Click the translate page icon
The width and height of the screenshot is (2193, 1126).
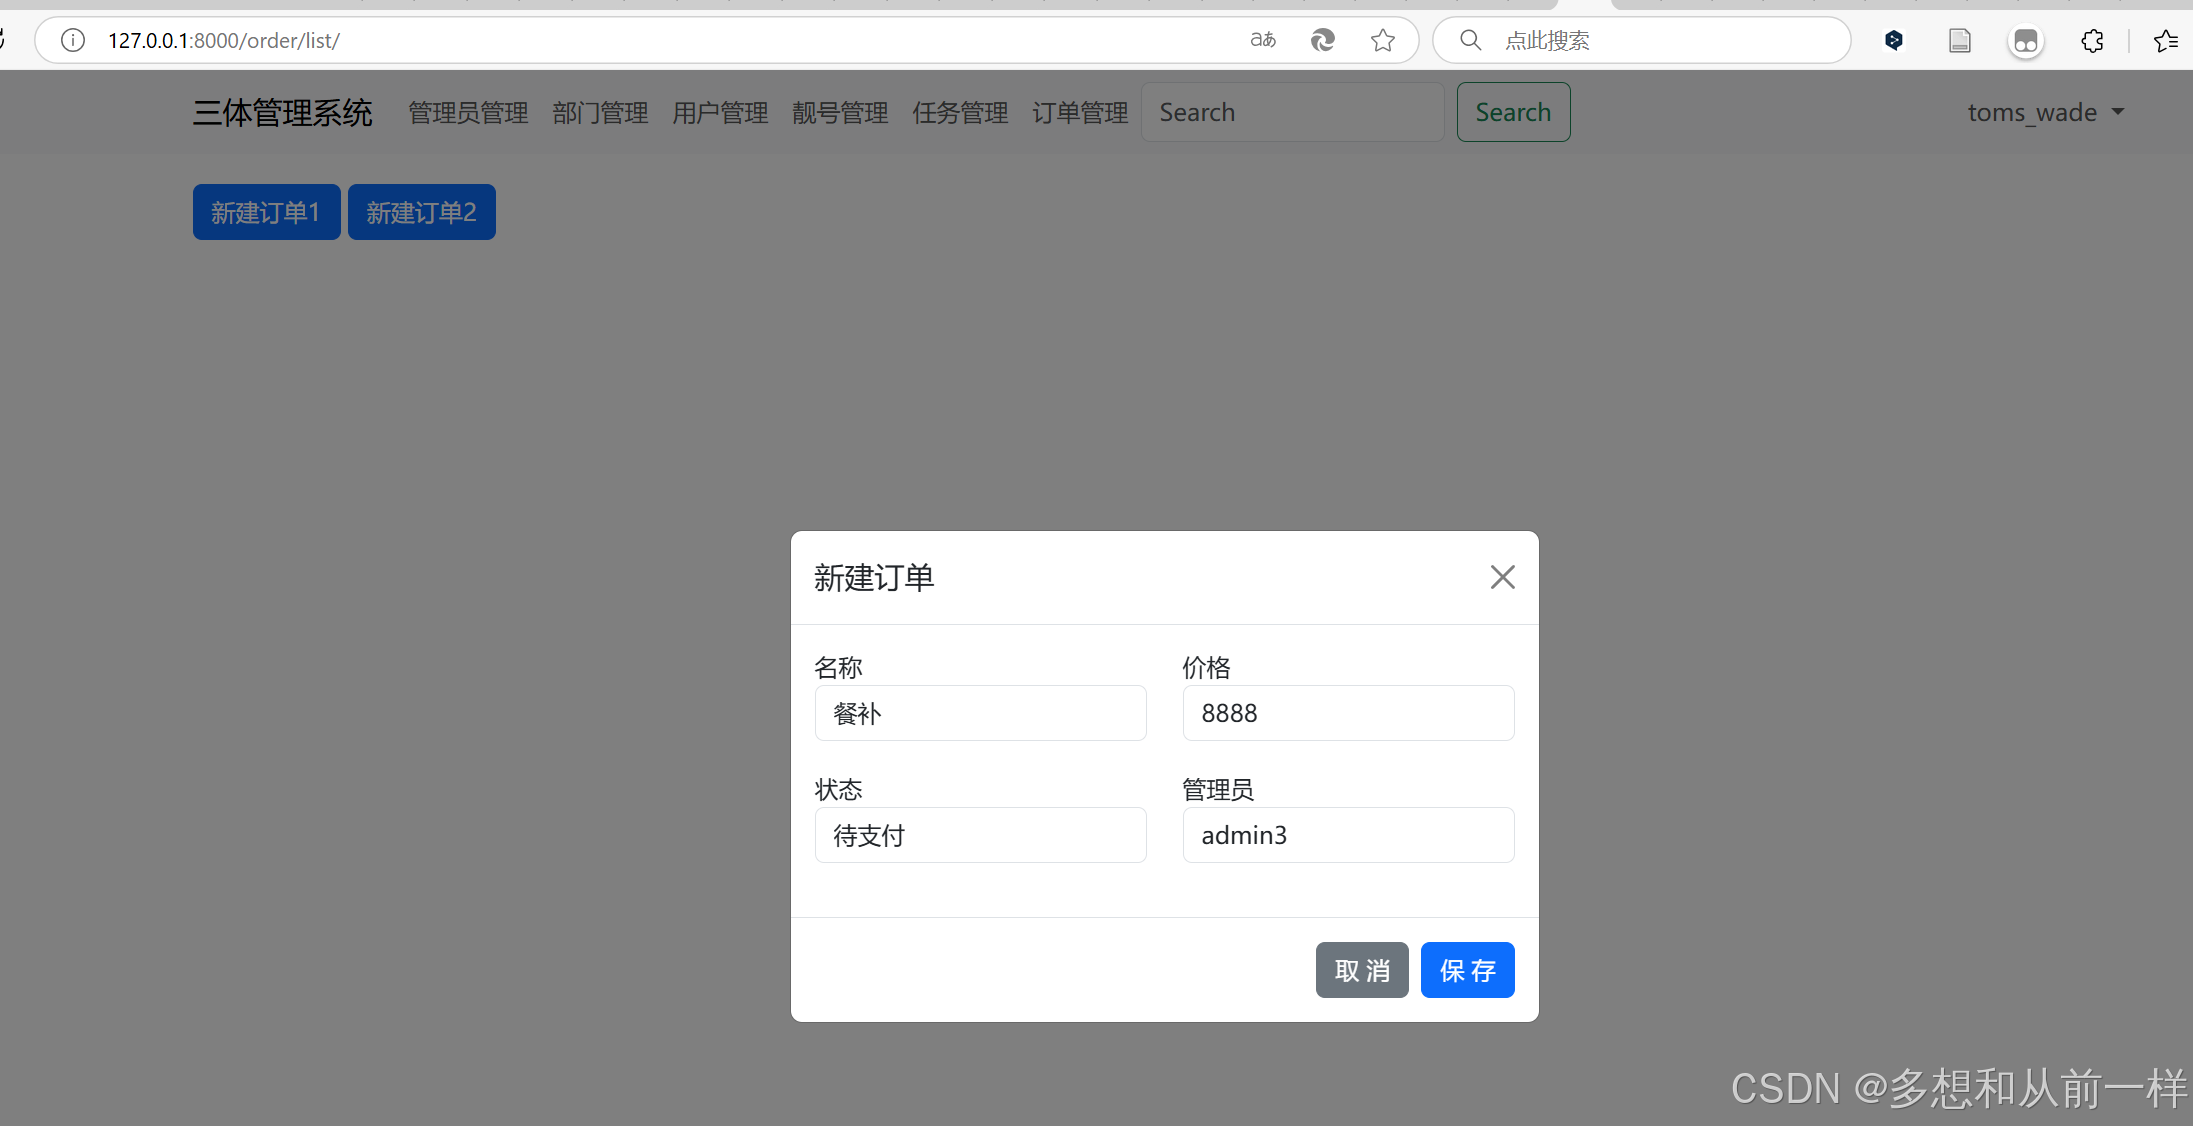pyautogui.click(x=1263, y=40)
